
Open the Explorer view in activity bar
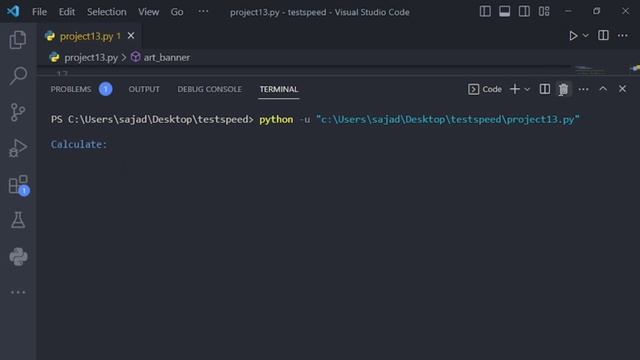18,40
